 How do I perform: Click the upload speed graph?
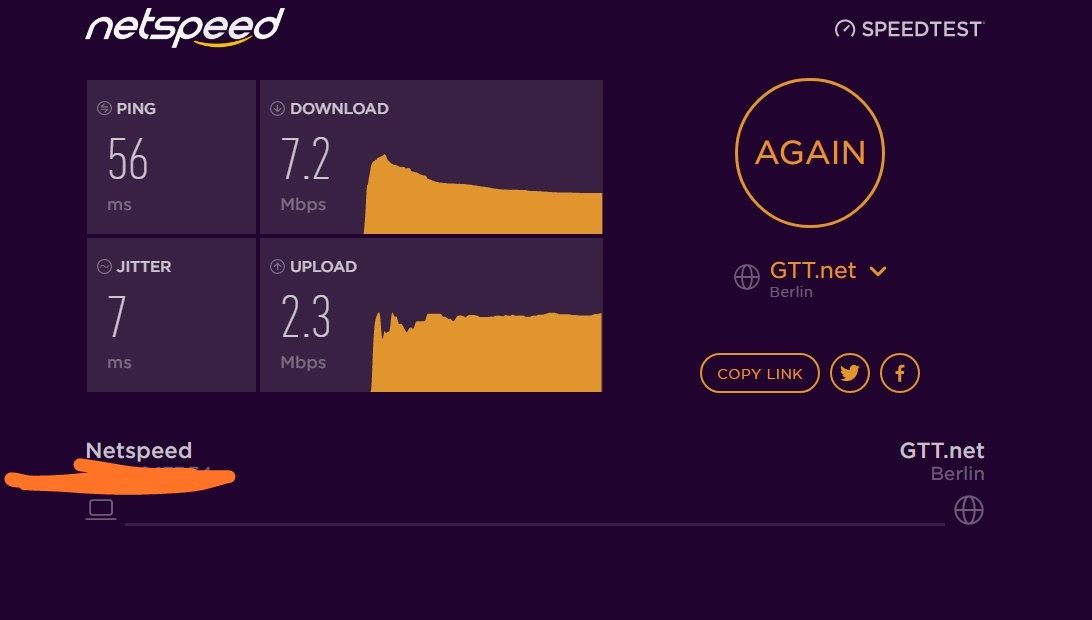click(x=486, y=352)
